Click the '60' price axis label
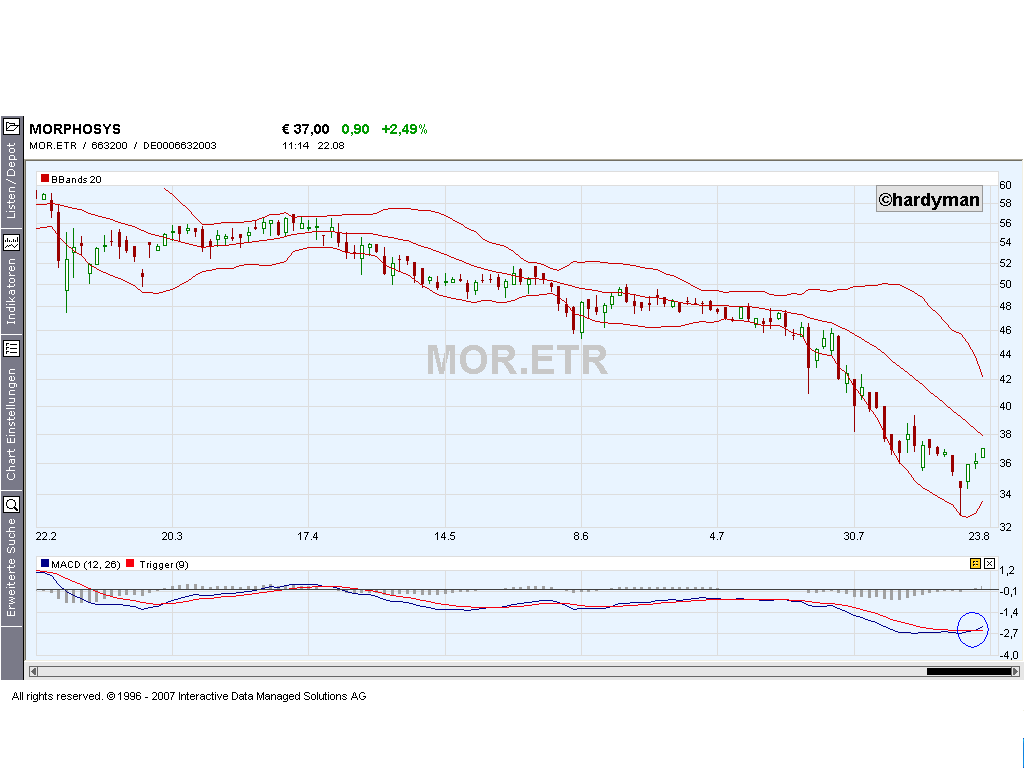The image size is (1024, 768). tap(1005, 185)
